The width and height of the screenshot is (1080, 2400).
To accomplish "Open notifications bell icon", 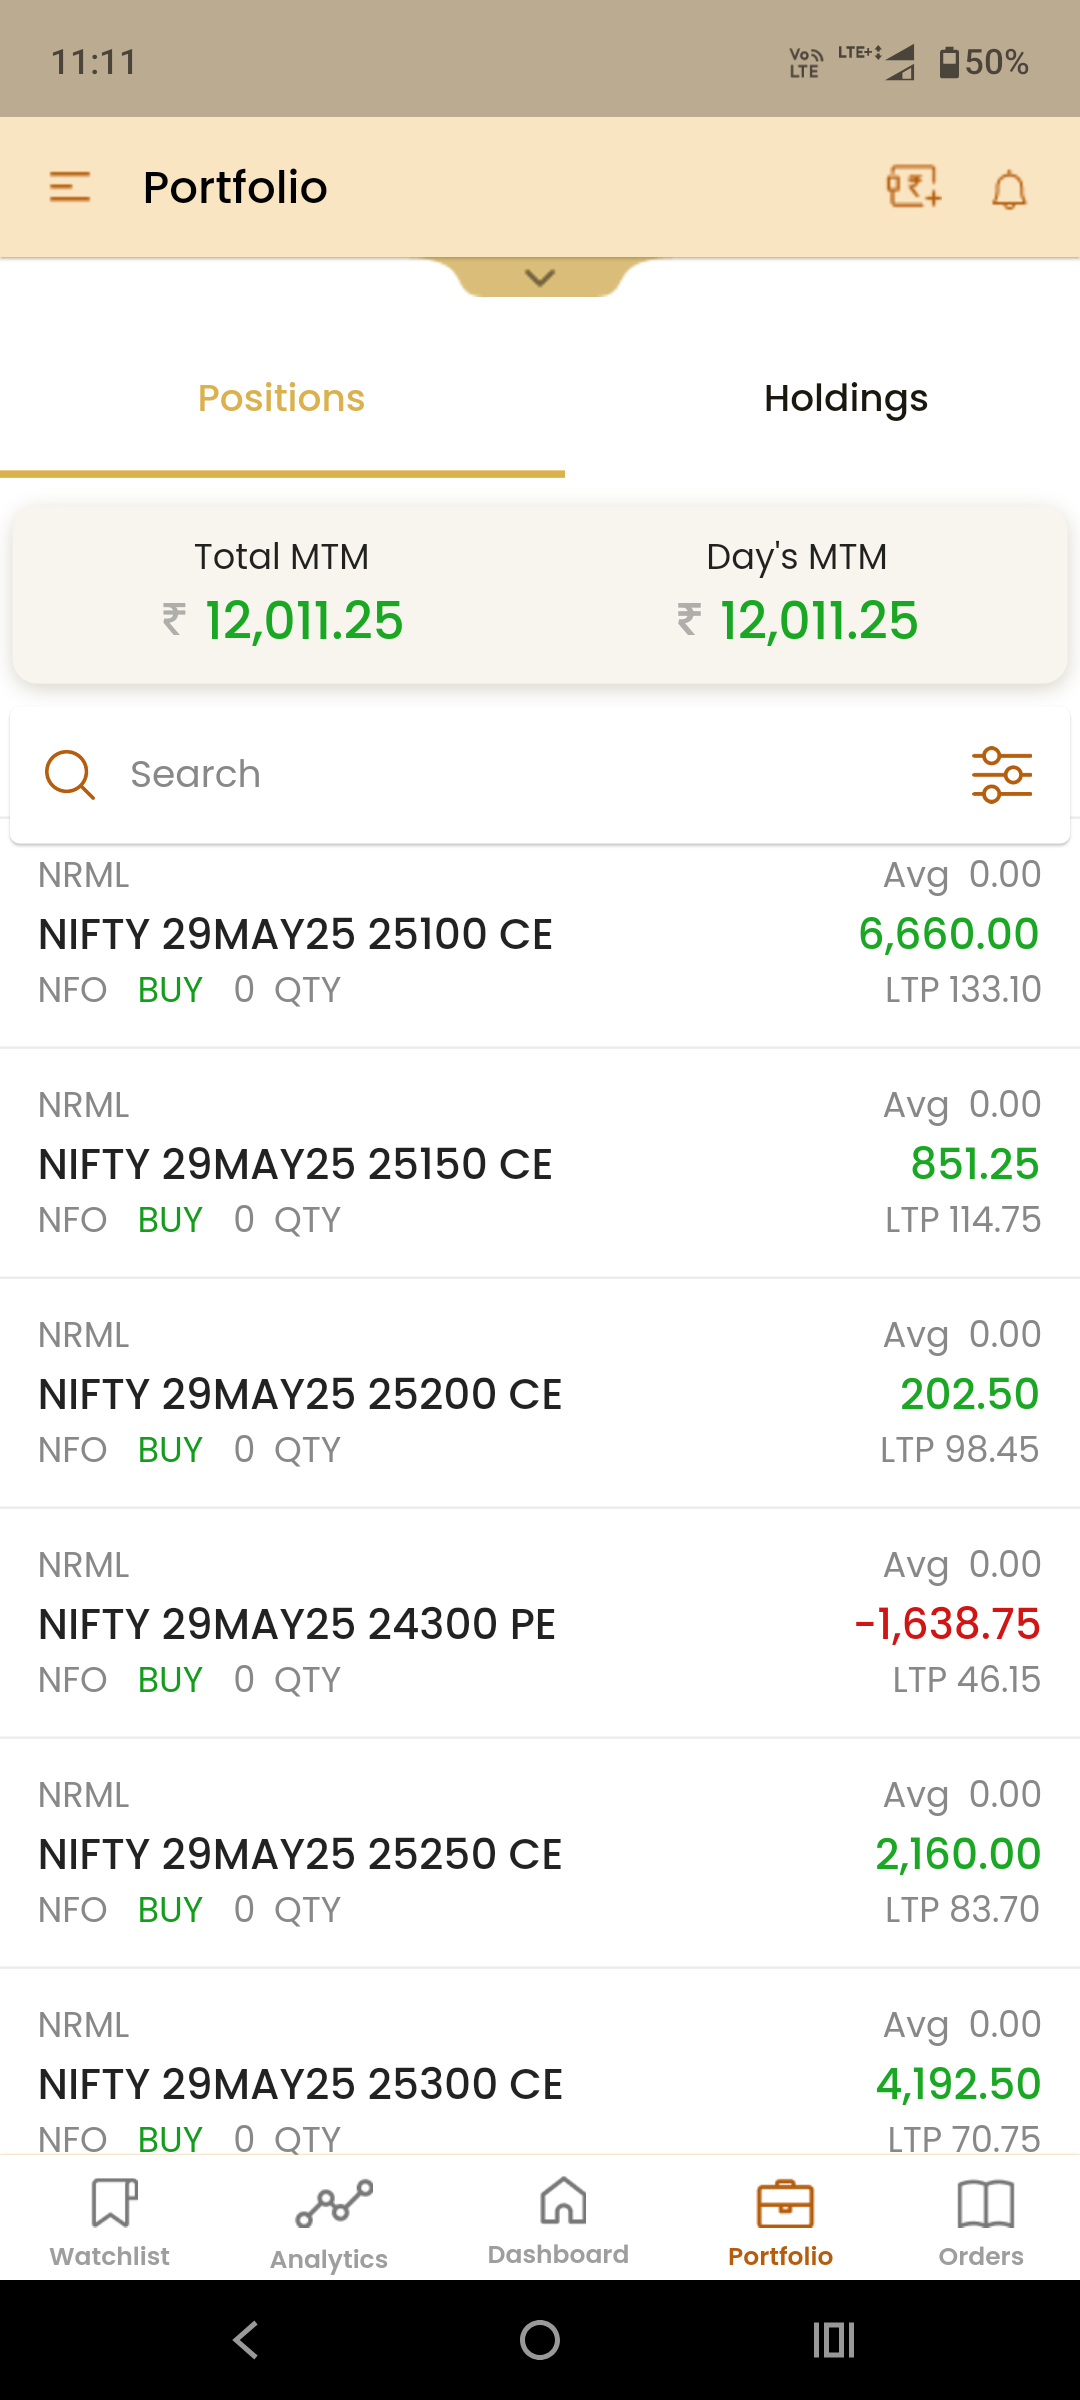I will coord(1009,189).
